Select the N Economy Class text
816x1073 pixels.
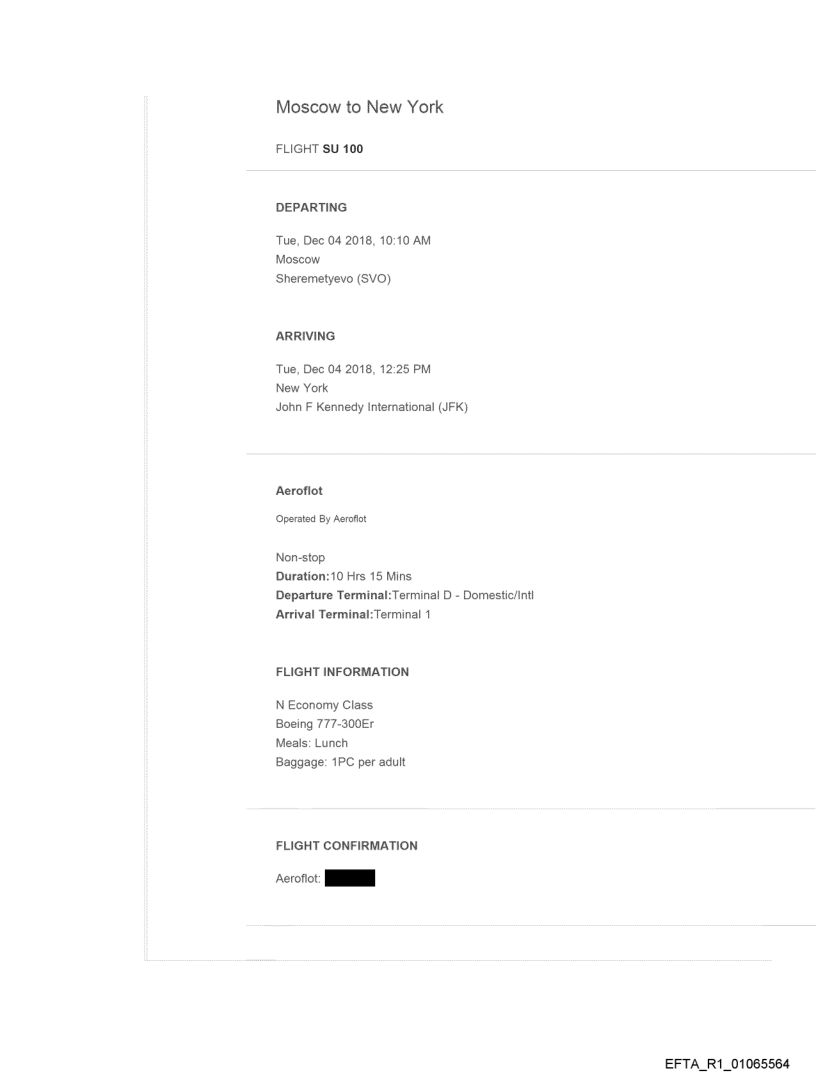[324, 706]
